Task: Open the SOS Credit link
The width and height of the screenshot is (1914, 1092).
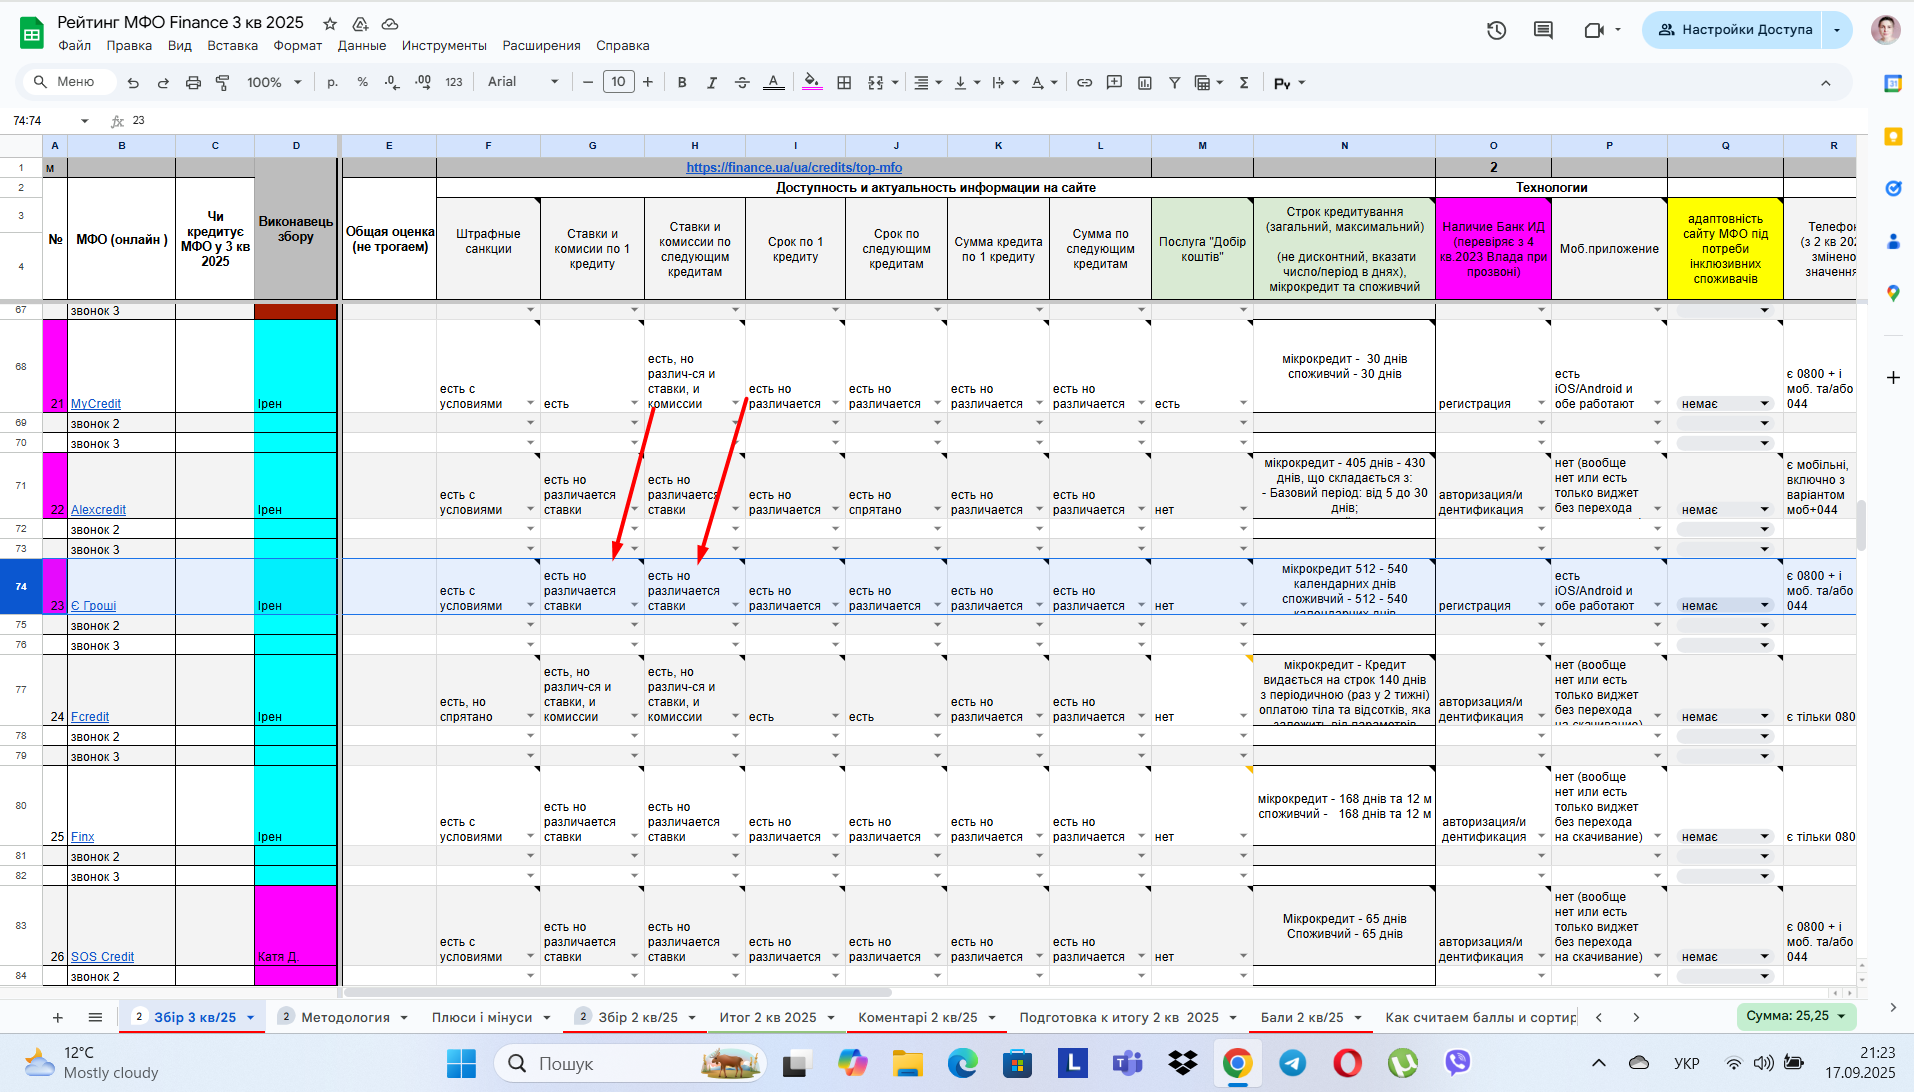Action: (102, 957)
